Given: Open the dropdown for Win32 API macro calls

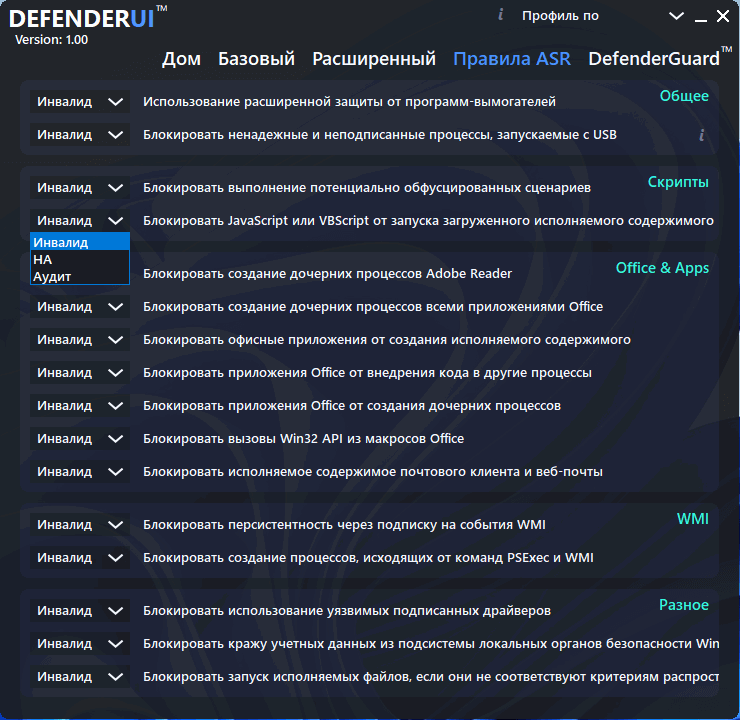Looking at the screenshot, I should 80,439.
